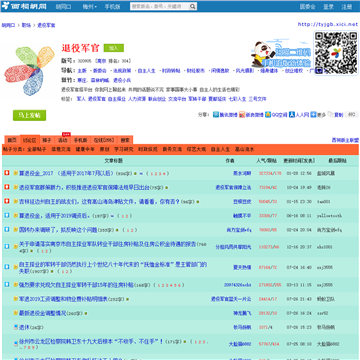The height and width of the screenshot is (360, 360).
Task: Click 登录 login link in header
Action: click(x=328, y=7)
